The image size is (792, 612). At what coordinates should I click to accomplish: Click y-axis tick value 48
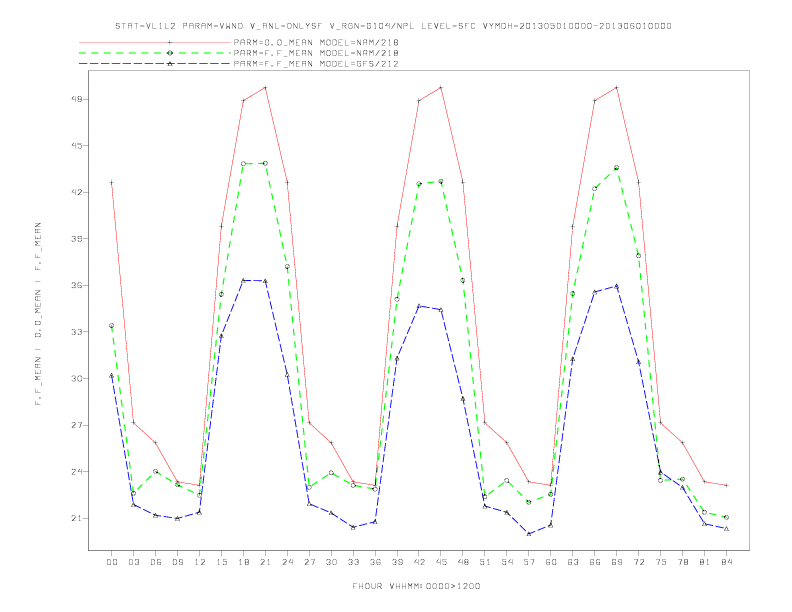coord(76,99)
